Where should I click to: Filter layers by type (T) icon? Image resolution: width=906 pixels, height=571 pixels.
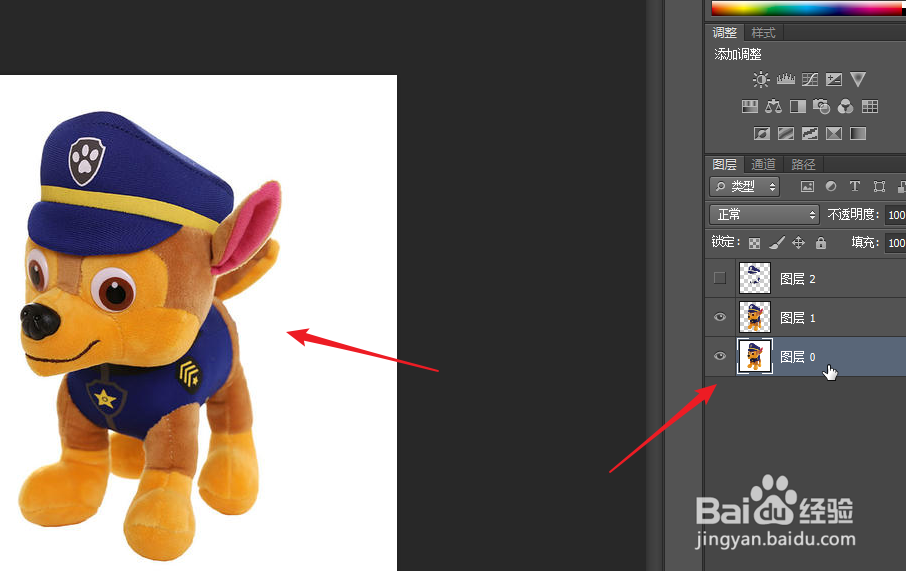coord(855,186)
